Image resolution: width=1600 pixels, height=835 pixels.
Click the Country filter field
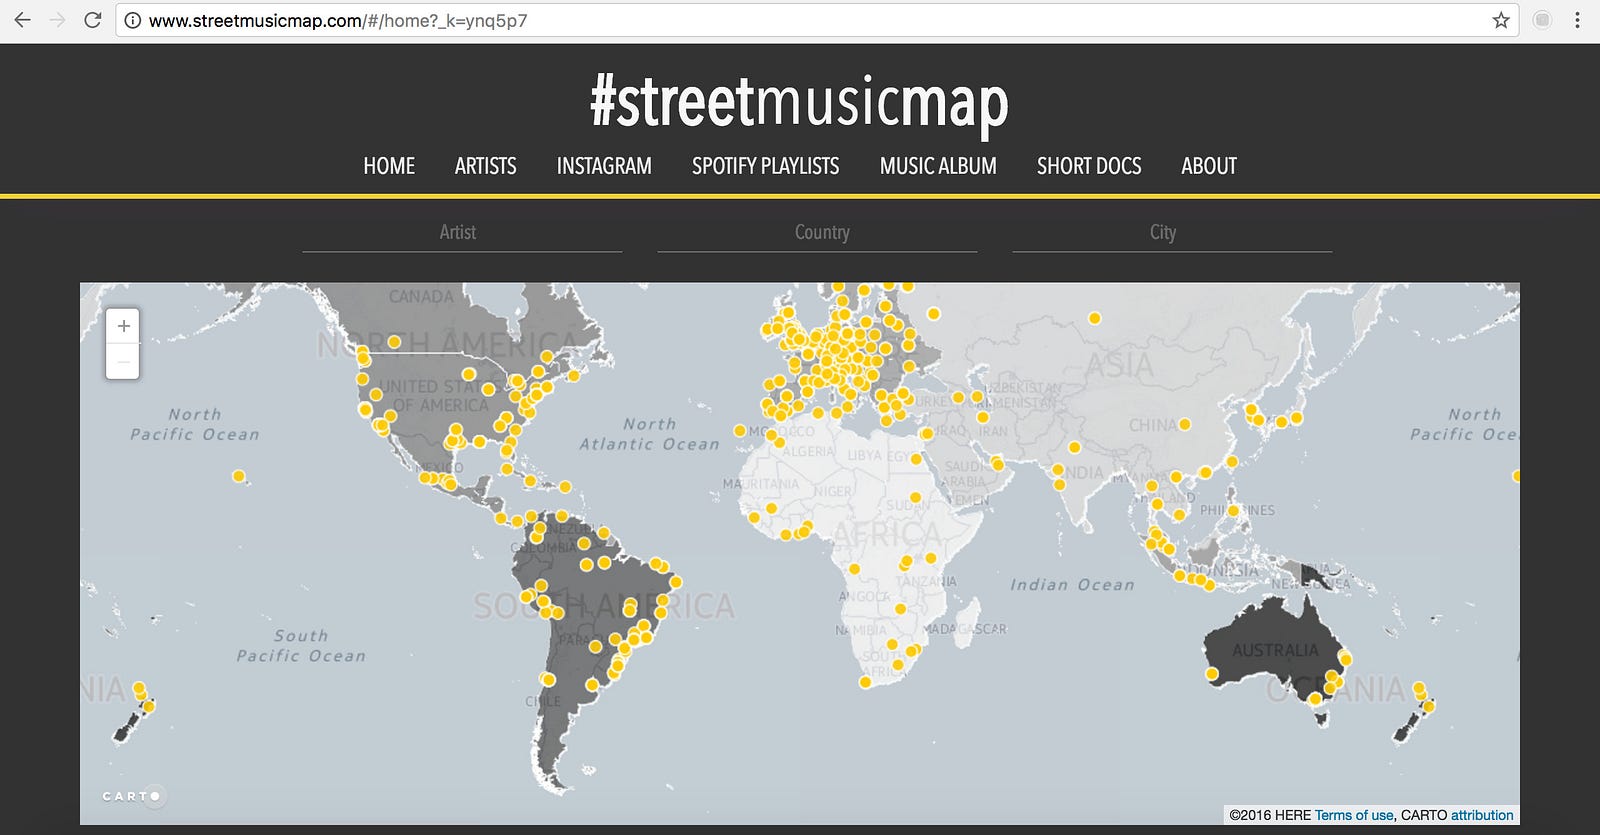click(x=817, y=233)
